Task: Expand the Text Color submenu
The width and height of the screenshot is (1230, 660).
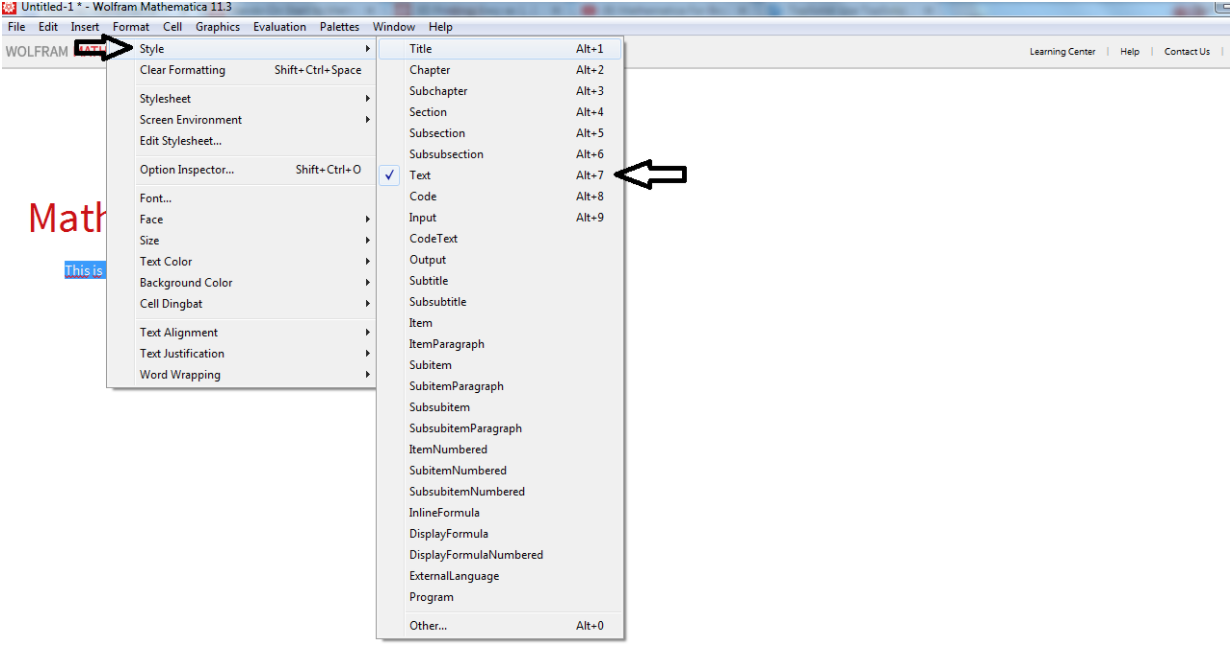Action: (242, 261)
